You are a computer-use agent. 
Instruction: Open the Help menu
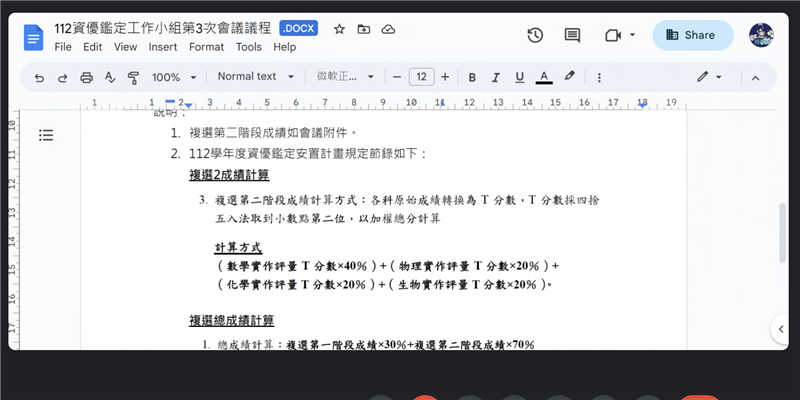(285, 47)
